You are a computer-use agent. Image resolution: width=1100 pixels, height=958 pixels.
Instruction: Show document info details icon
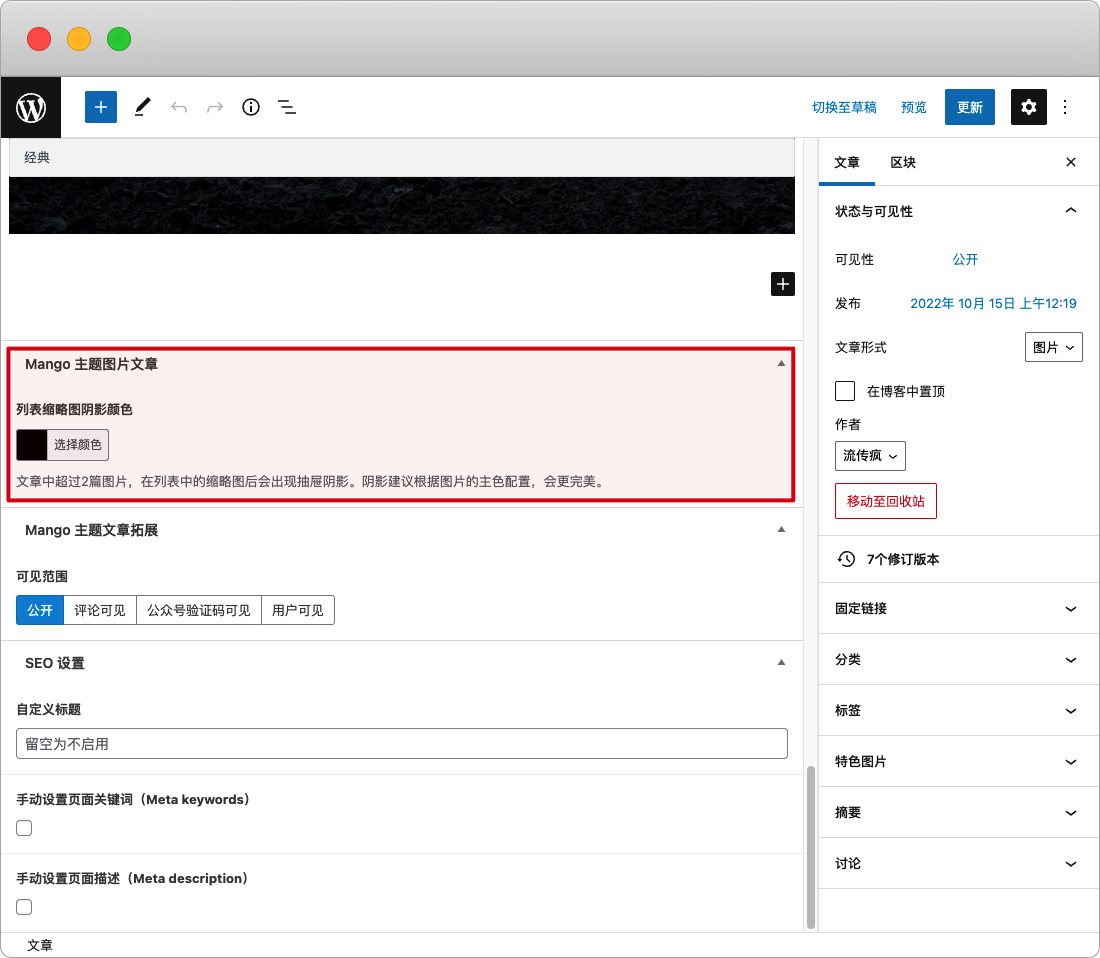(250, 107)
